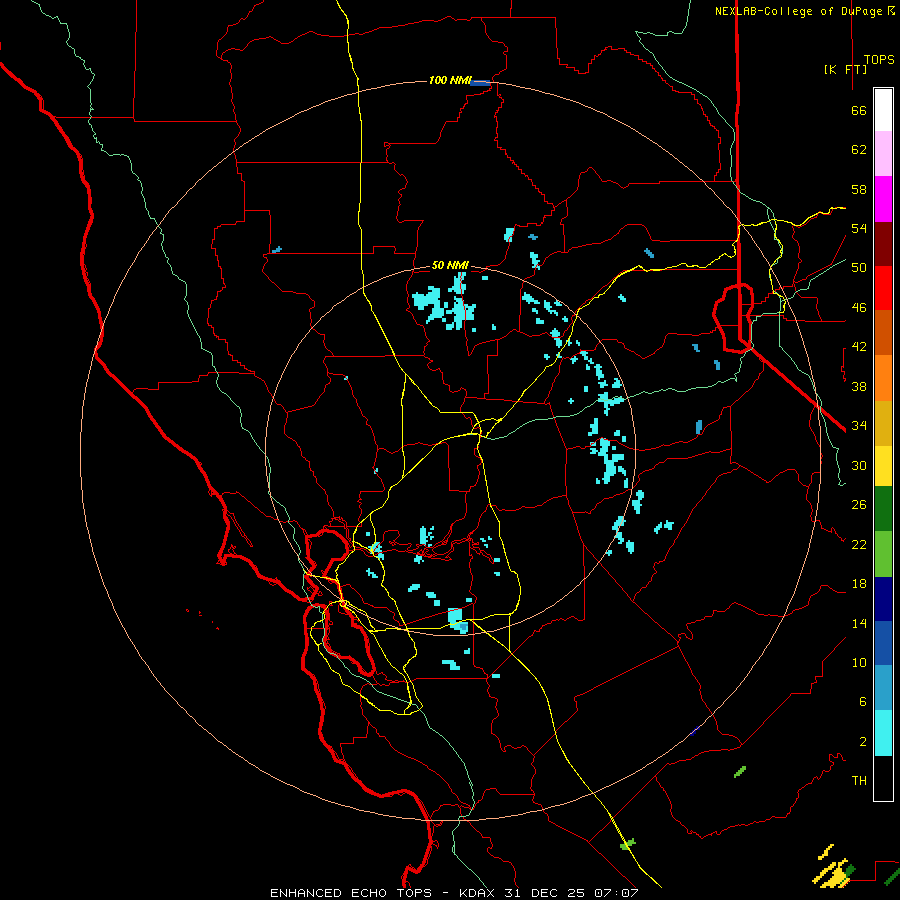Viewport: 900px width, 900px height.
Task: Select the dark red (maroon) legend swatch
Action: tap(883, 244)
